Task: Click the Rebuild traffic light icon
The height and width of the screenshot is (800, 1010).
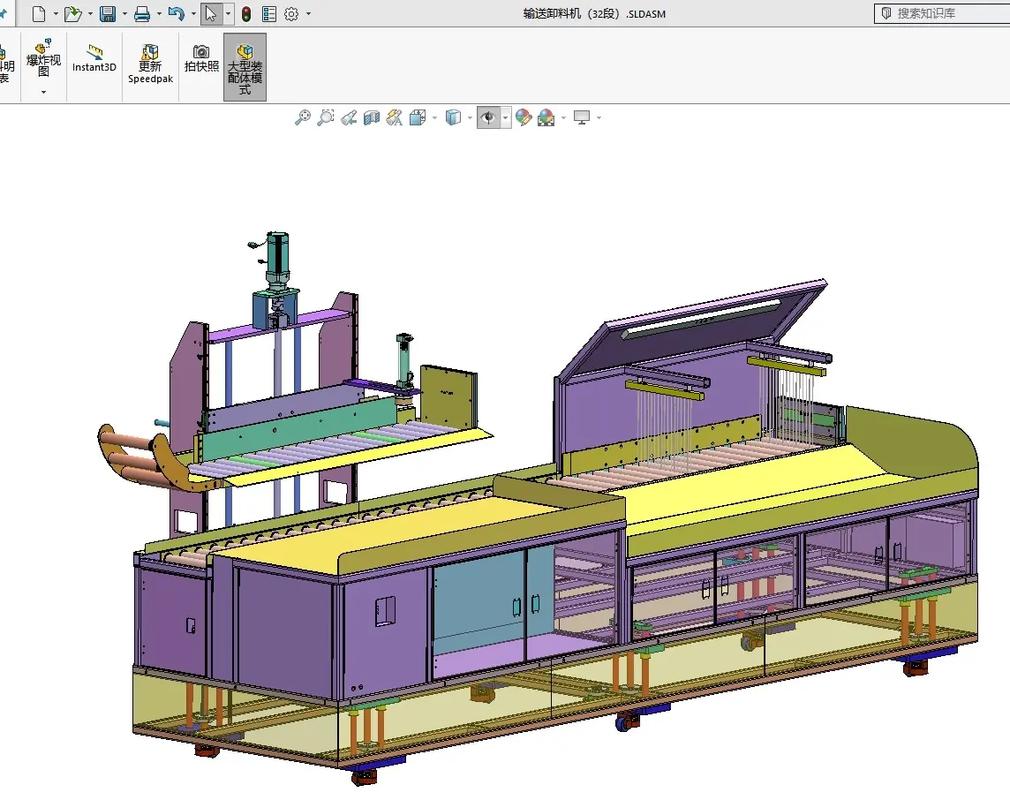Action: [246, 14]
